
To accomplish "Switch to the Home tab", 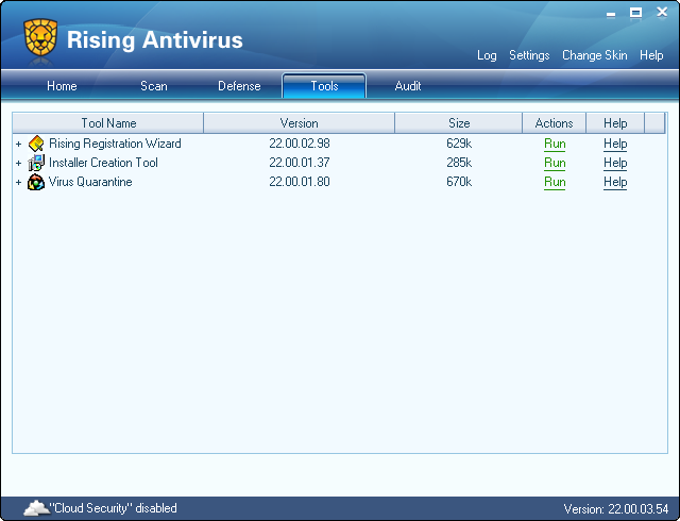I will [x=62, y=86].
